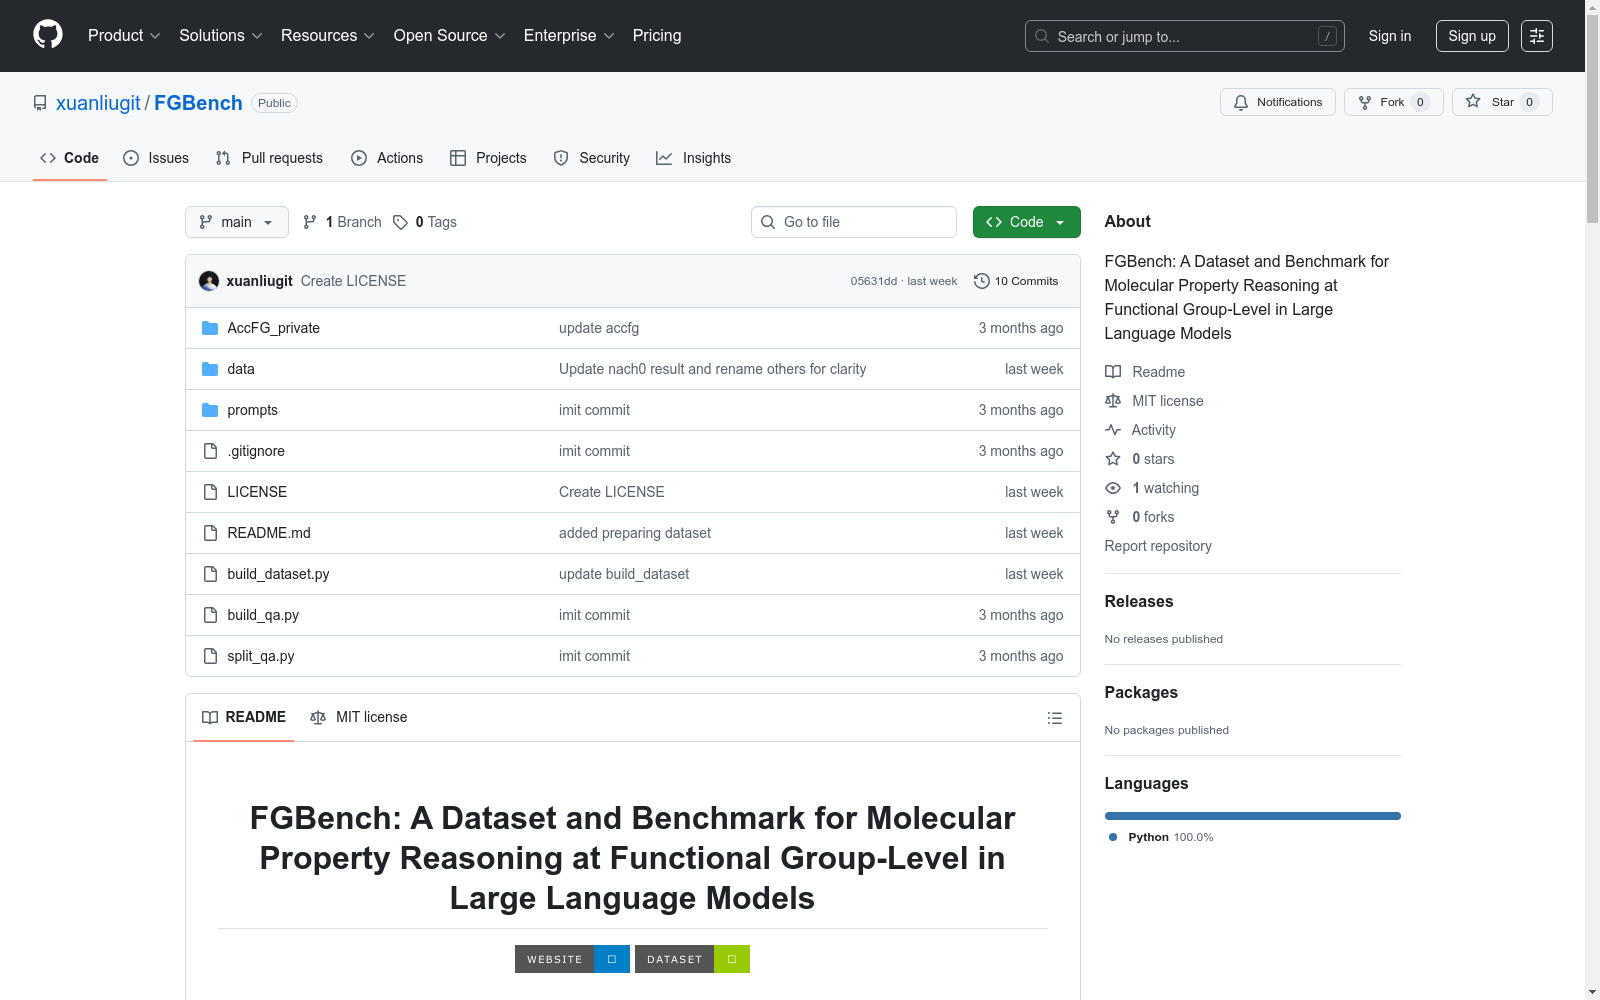Click the commit history clock icon
1600x1000 pixels.
tap(982, 281)
